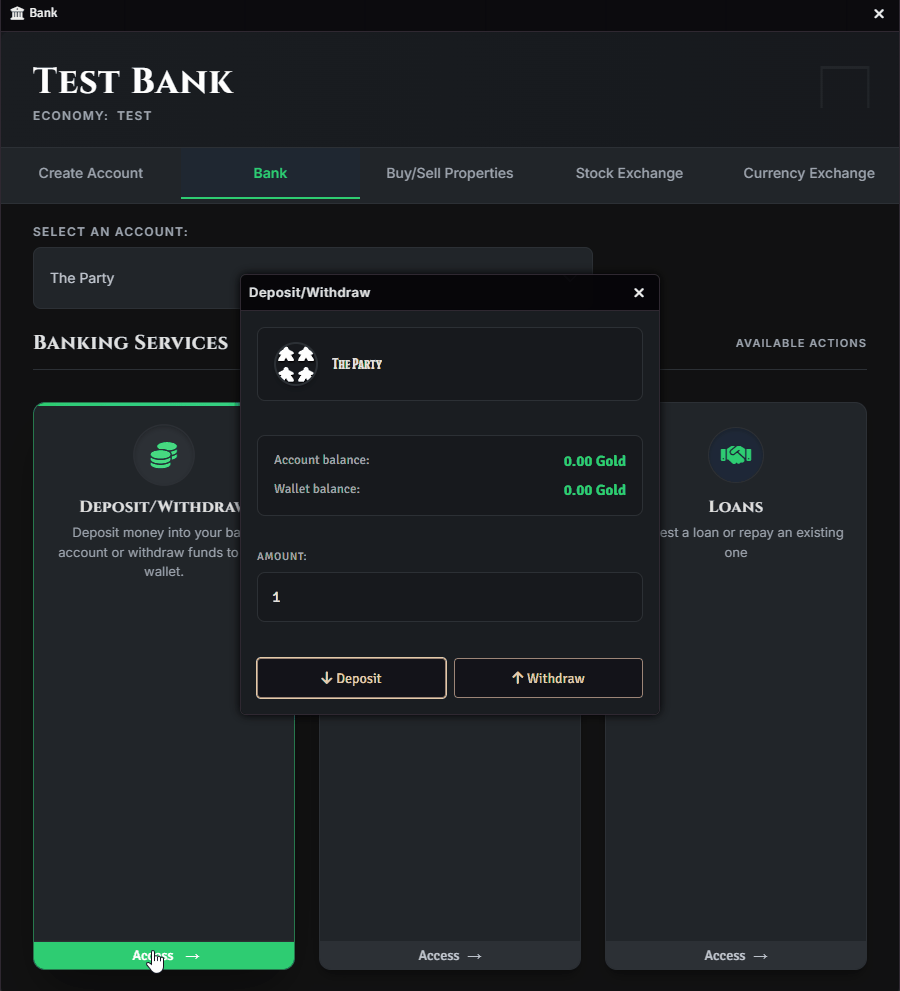Click the Wallet balance 0.00 Gold value

(x=594, y=490)
